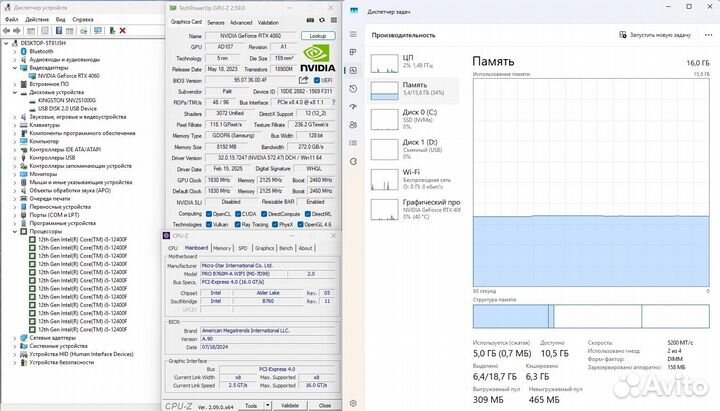Viewport: 720px width, 411px height.
Task: Switch to the SPD tab in CPU-Z
Action: coord(243,248)
